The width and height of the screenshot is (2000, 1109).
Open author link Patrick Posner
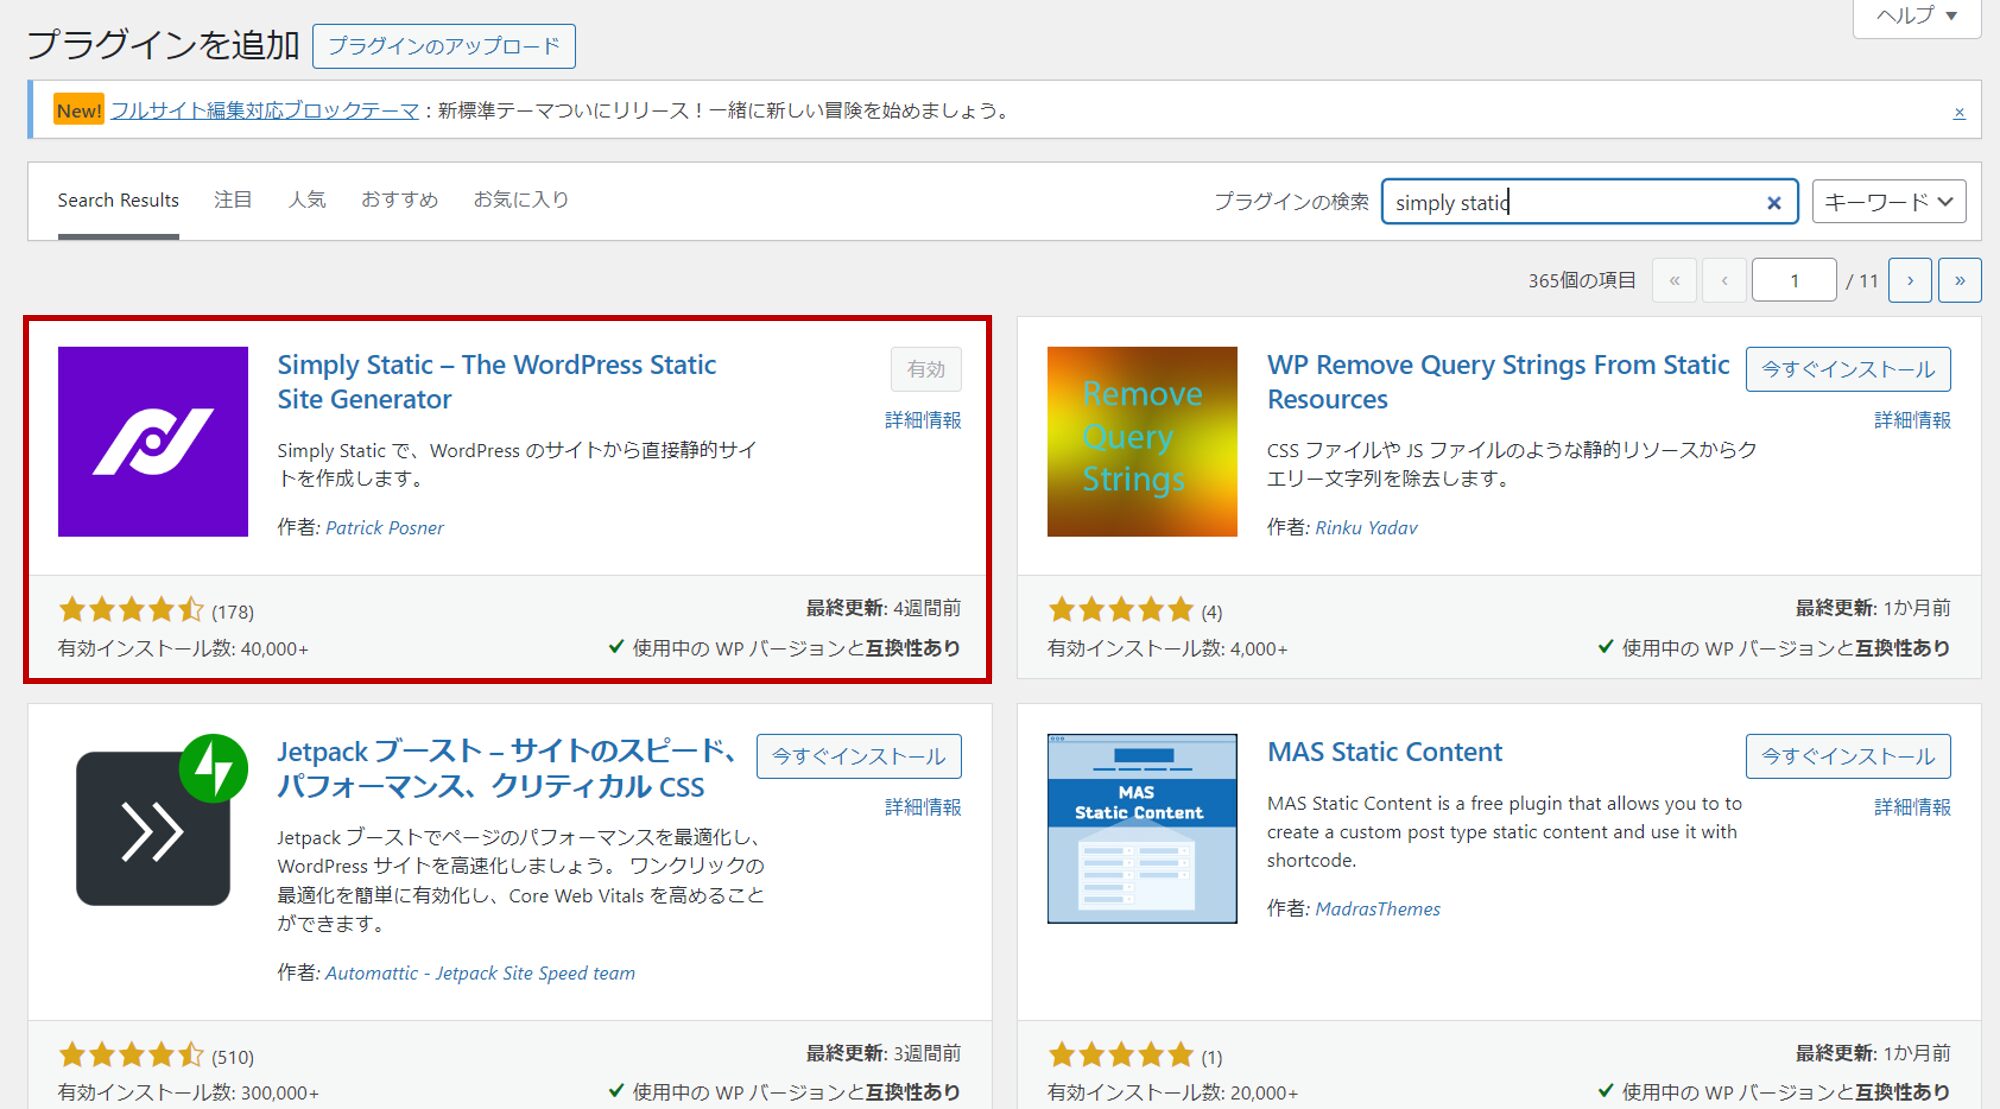pyautogui.click(x=385, y=528)
